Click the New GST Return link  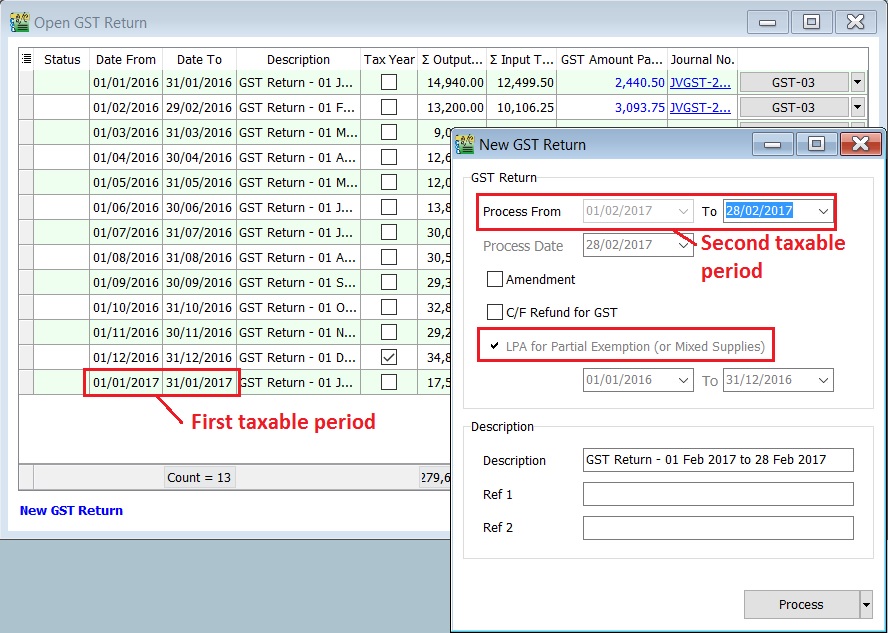71,510
